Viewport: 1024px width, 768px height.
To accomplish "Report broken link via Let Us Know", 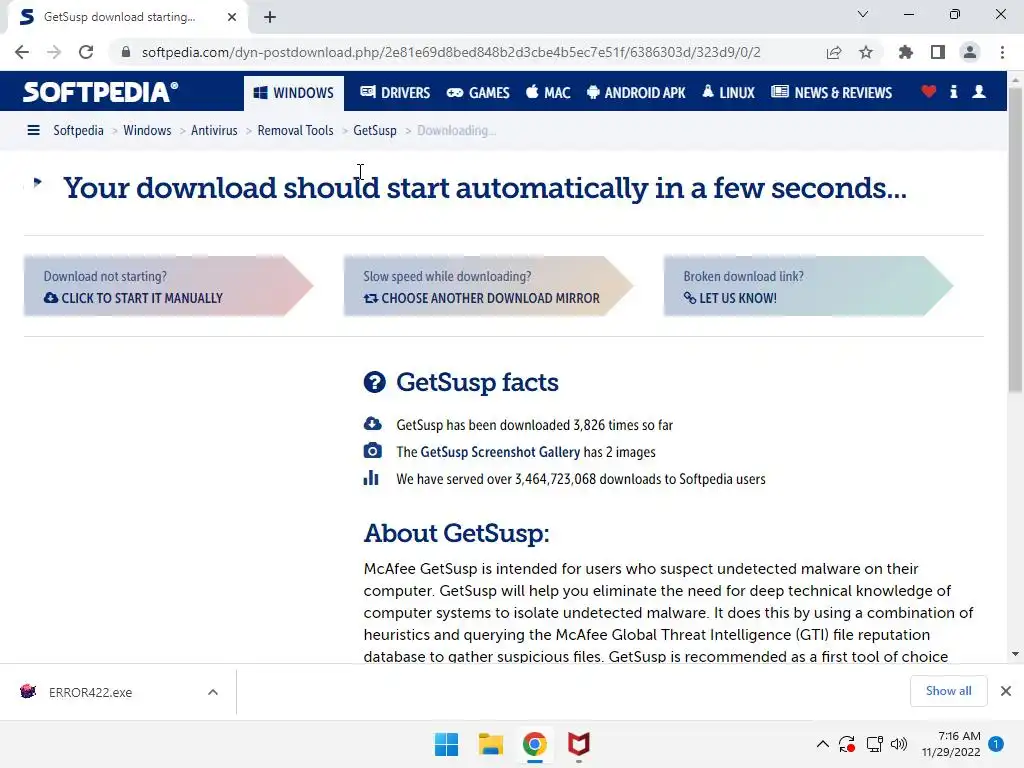I will click(x=808, y=286).
